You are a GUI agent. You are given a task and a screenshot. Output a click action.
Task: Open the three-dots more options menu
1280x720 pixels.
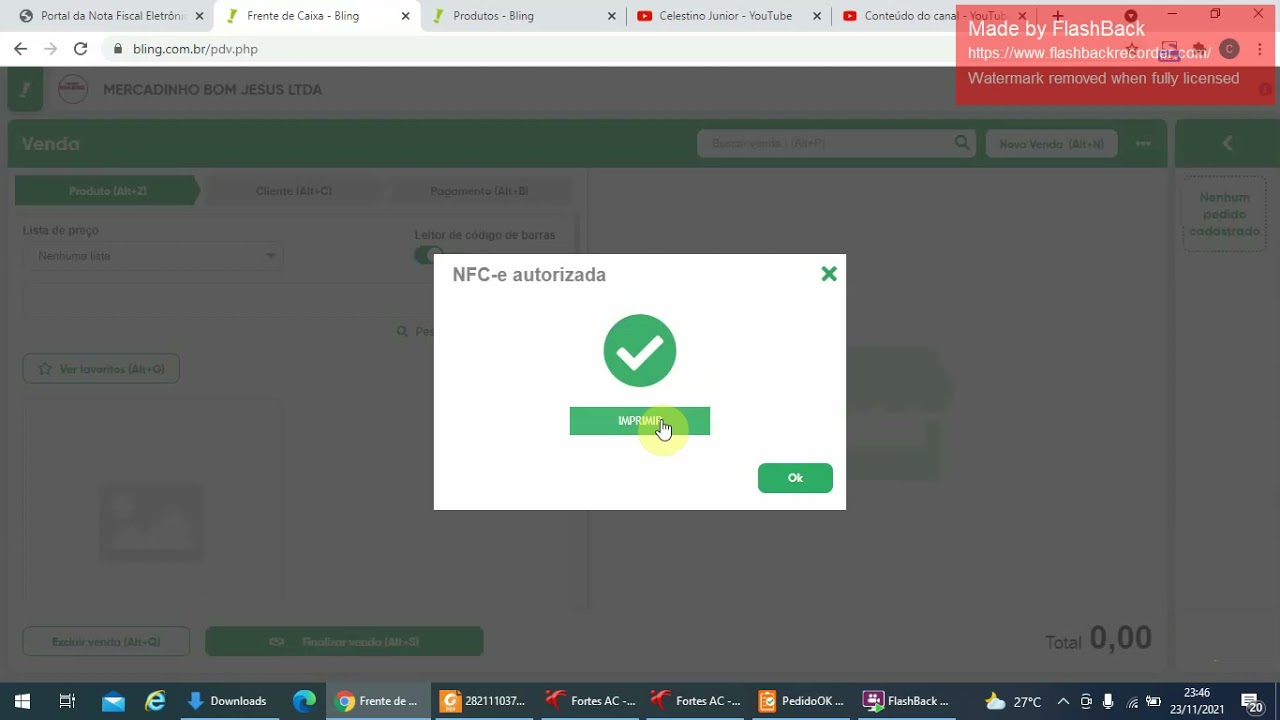[x=1143, y=144]
